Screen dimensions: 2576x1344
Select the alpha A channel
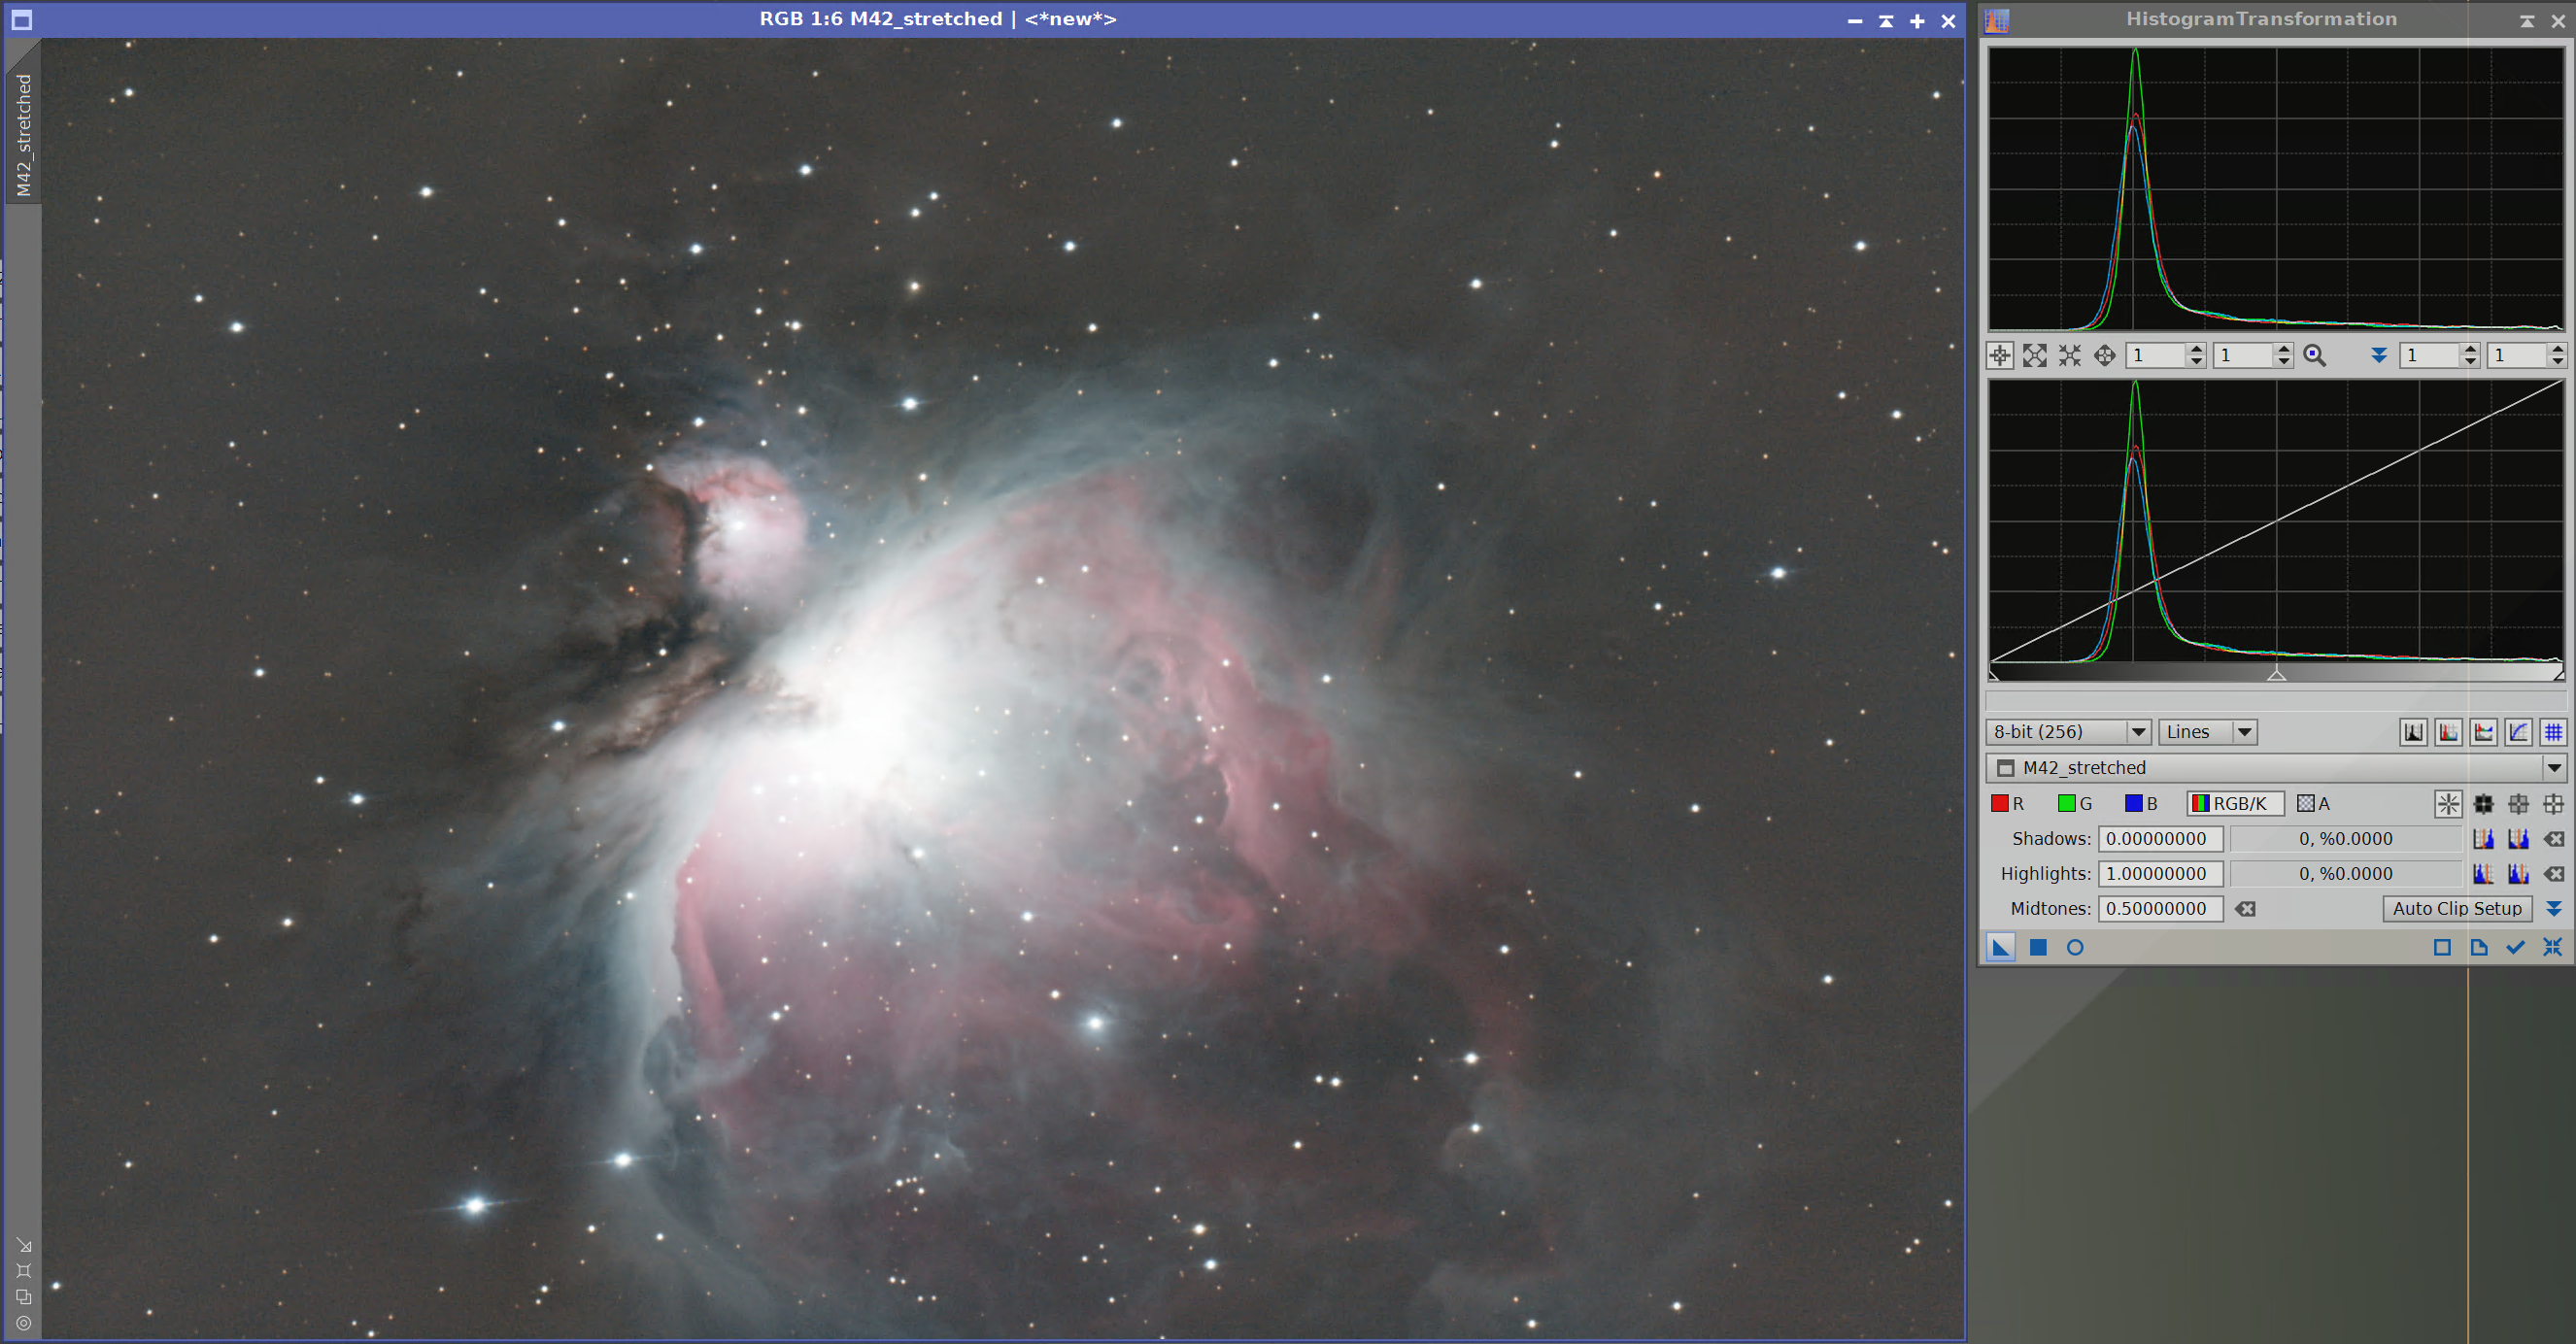click(x=2314, y=804)
